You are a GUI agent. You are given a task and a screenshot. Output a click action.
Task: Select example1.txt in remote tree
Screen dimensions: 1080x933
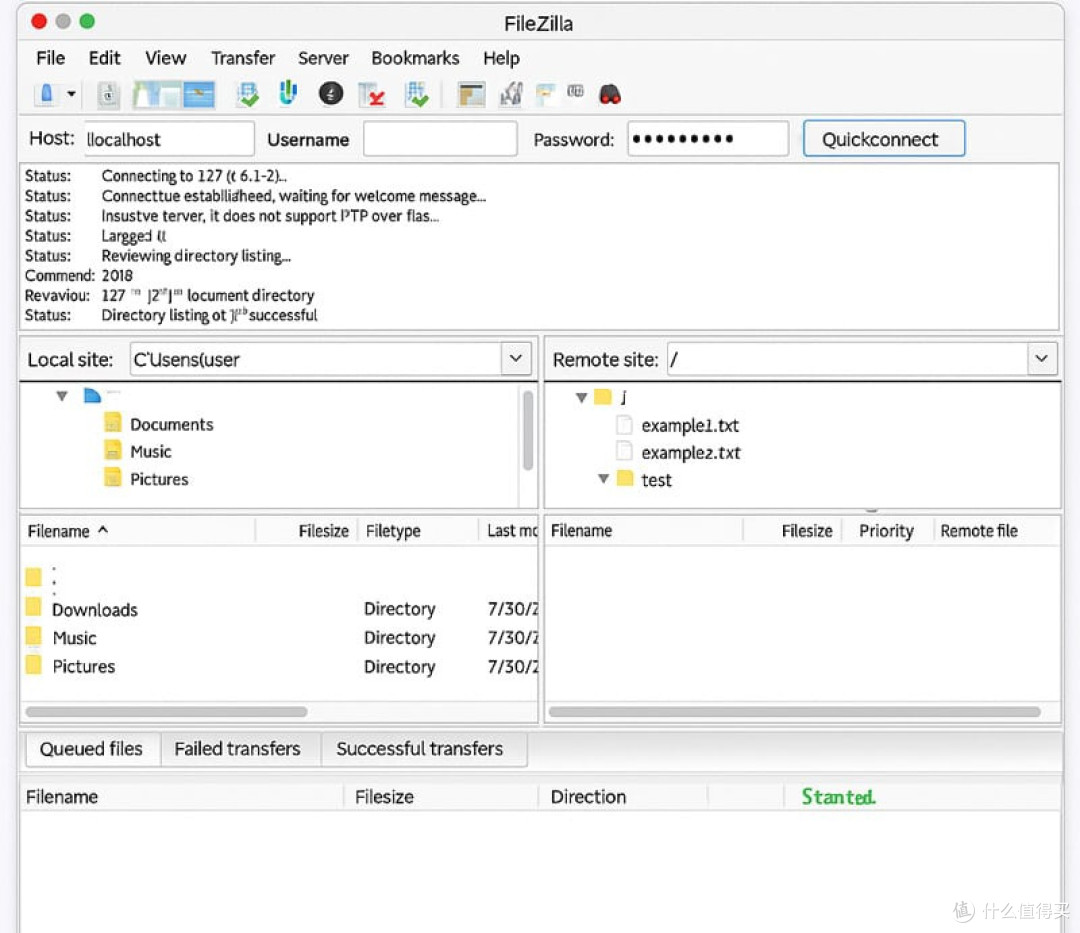(690, 426)
